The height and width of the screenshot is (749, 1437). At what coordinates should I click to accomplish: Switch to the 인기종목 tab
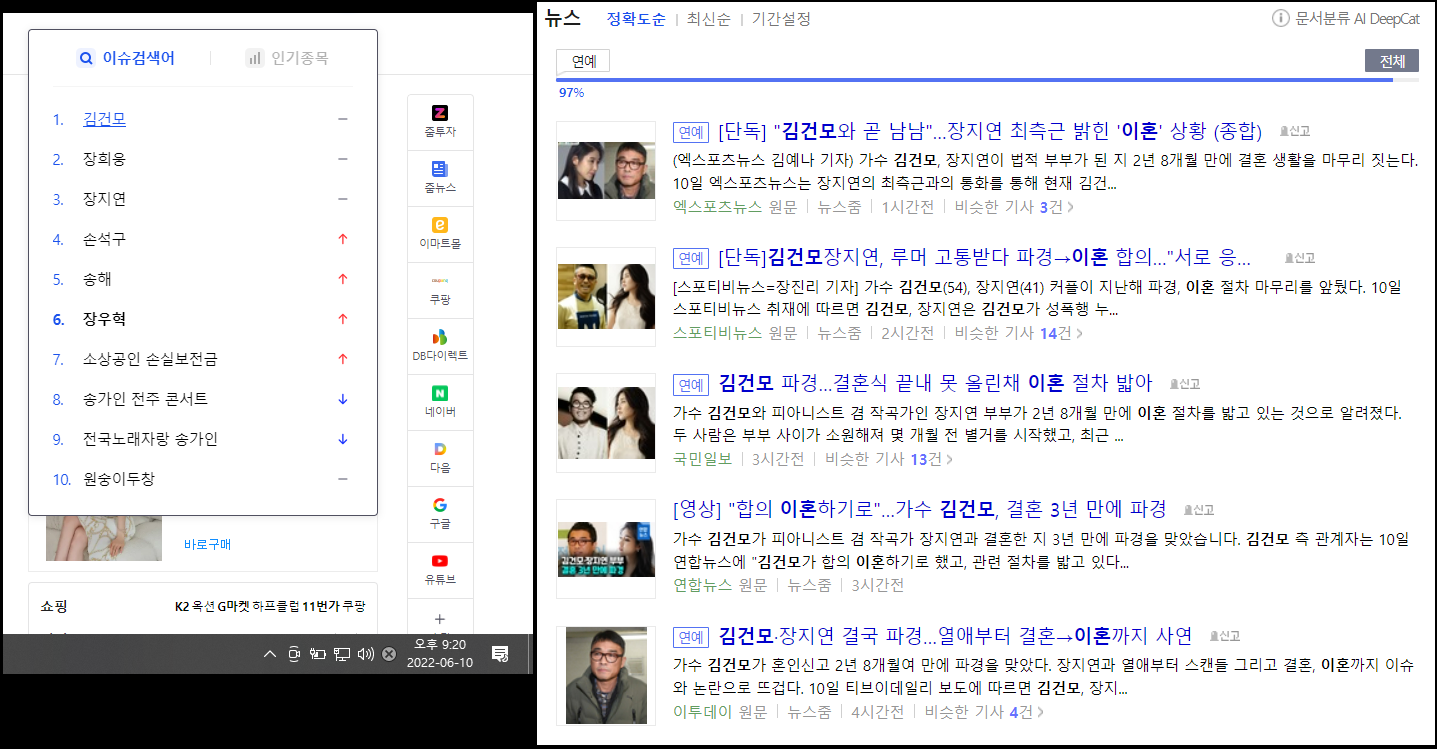[x=287, y=58]
